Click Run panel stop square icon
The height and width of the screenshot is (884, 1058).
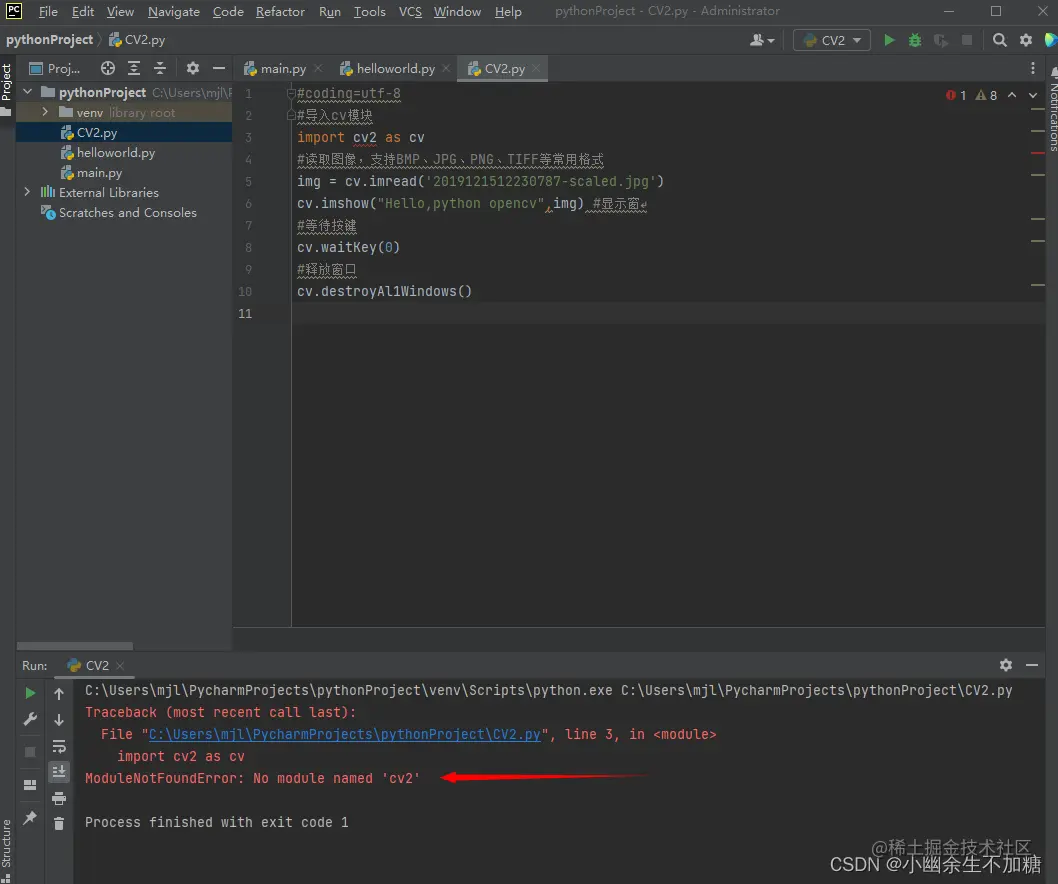[x=30, y=752]
